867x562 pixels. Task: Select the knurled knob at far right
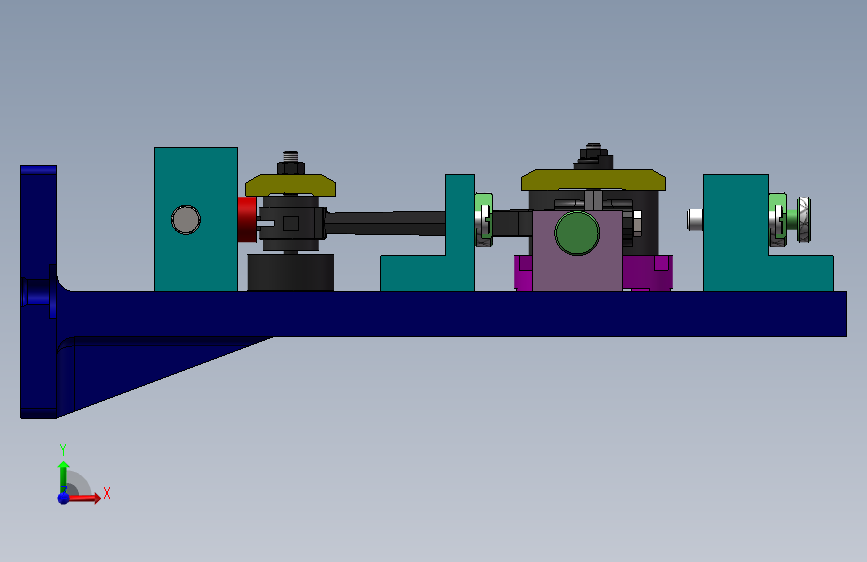pyautogui.click(x=803, y=220)
